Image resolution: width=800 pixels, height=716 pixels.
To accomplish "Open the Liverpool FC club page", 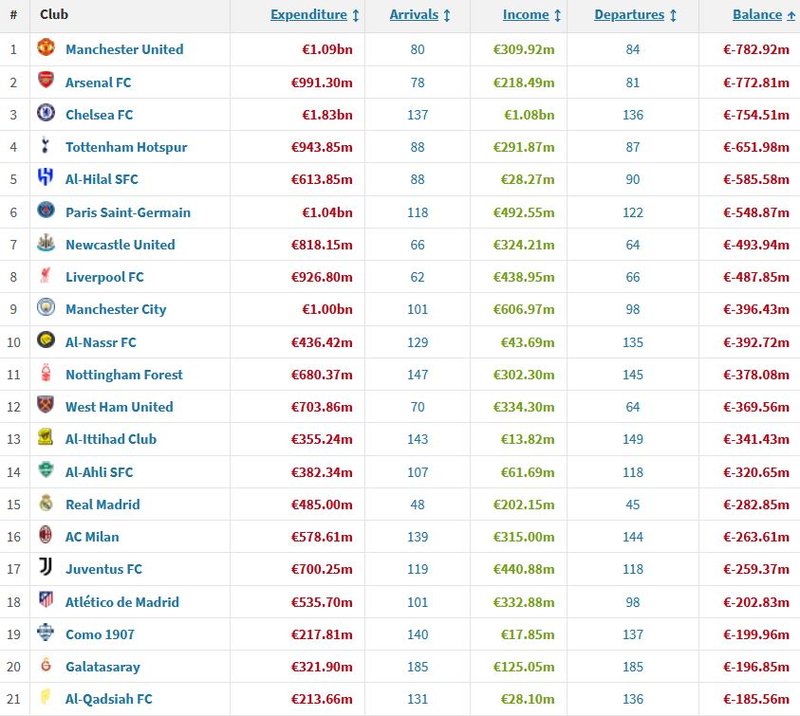I will [x=105, y=277].
